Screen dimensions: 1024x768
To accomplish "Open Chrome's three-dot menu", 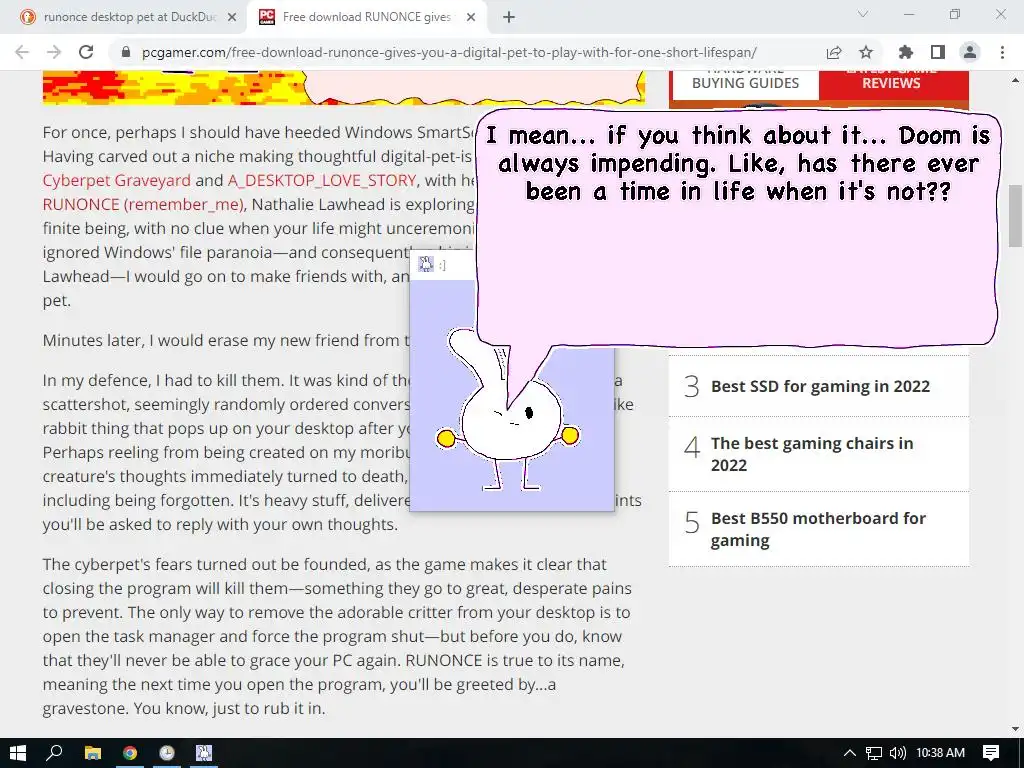I will (1002, 52).
